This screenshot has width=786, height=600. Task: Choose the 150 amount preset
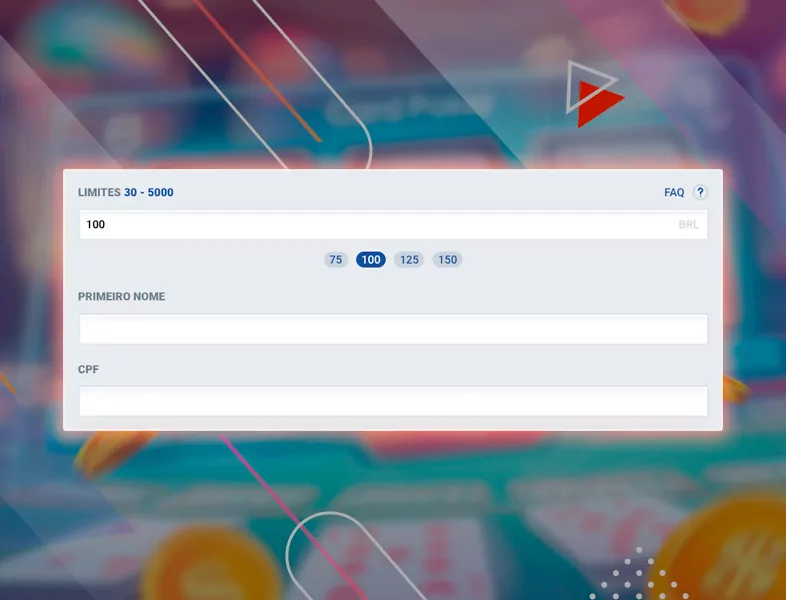click(448, 260)
